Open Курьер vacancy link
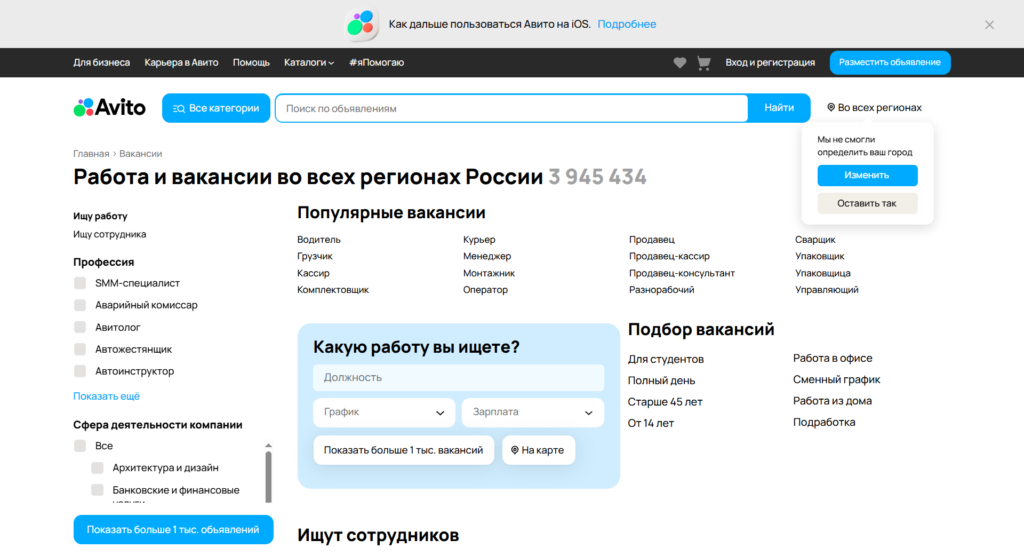 pyautogui.click(x=479, y=240)
